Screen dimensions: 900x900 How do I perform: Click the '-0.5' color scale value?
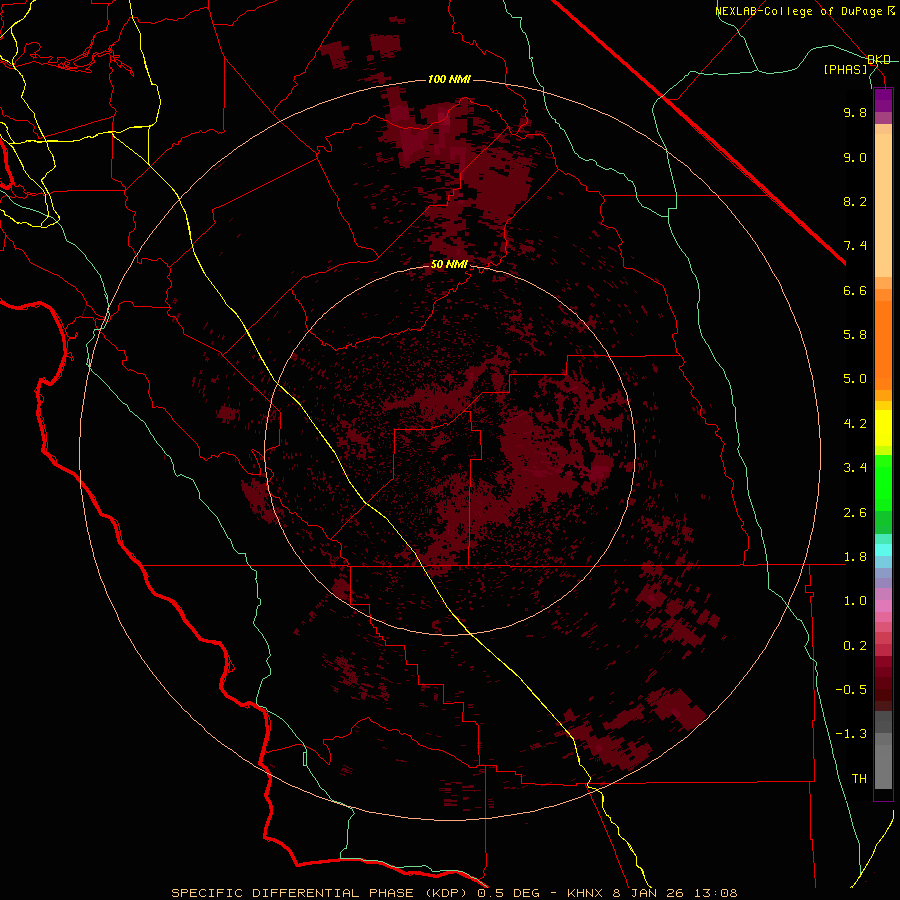(x=851, y=690)
